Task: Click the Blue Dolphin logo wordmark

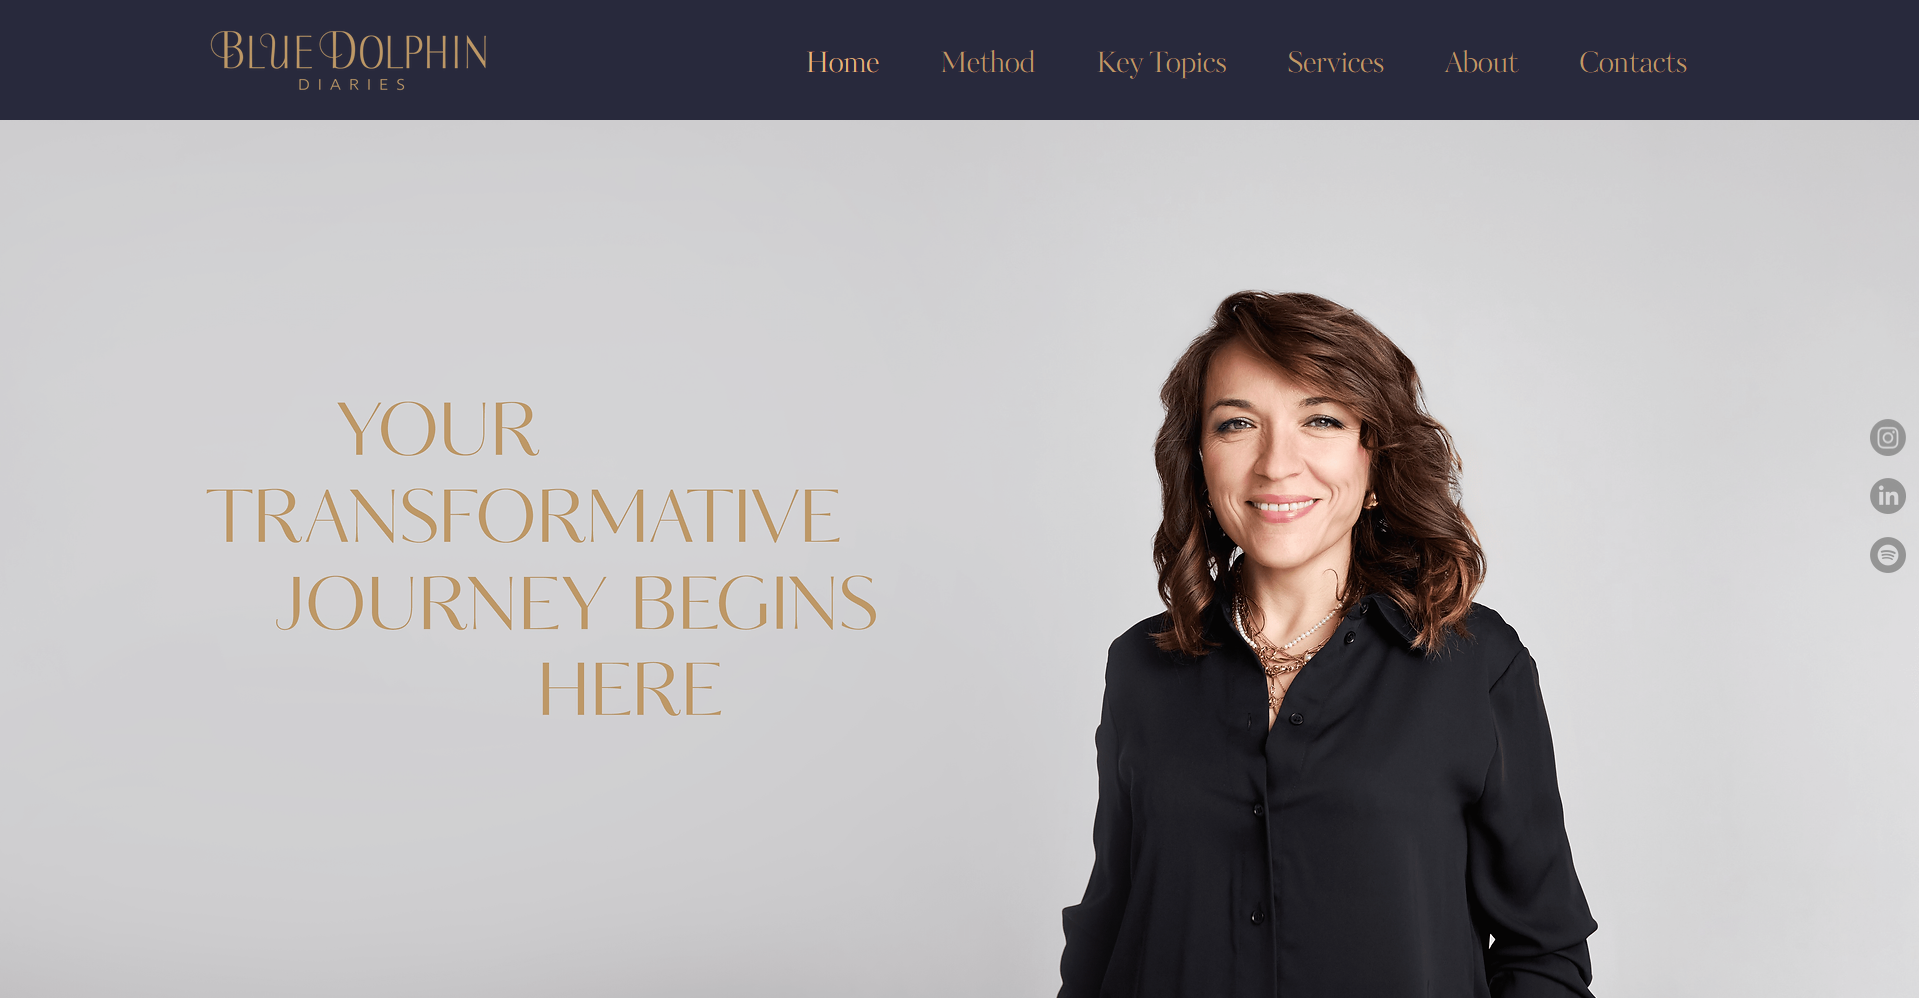Action: point(348,51)
